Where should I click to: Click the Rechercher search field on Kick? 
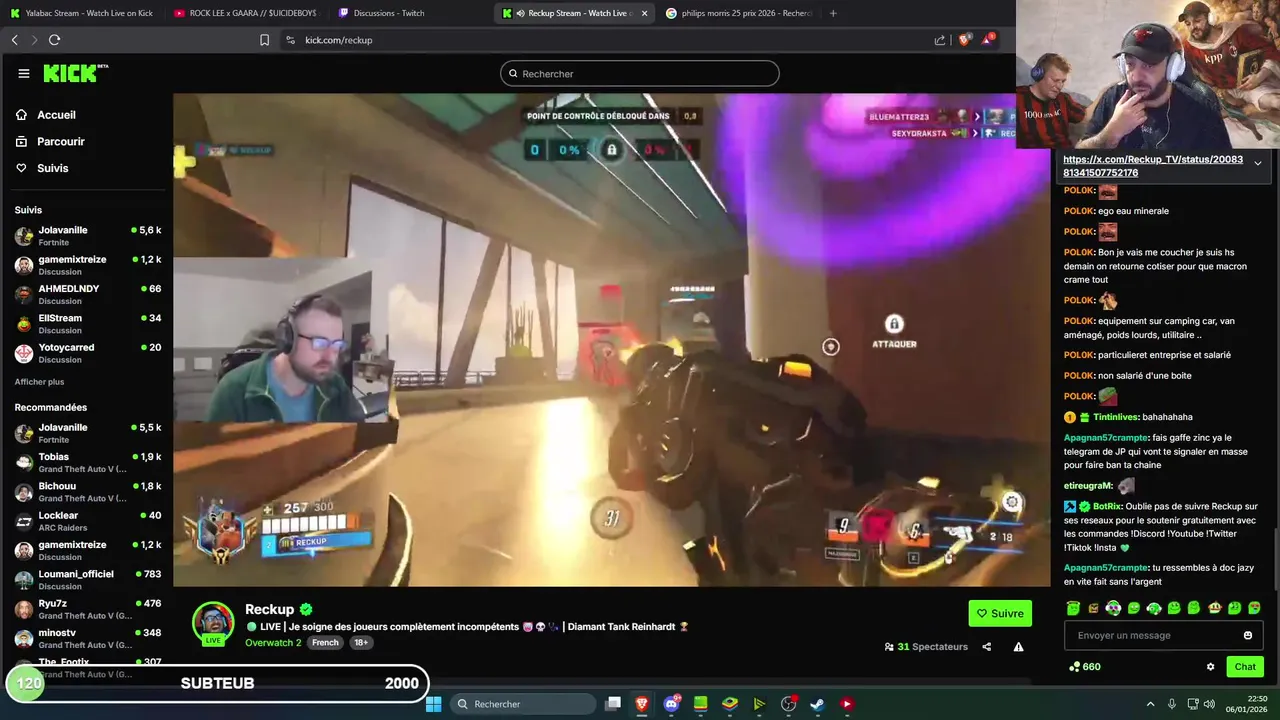[640, 74]
